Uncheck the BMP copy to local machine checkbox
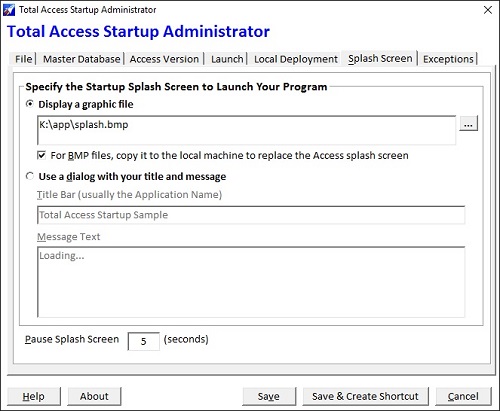The width and height of the screenshot is (500, 411). pos(41,155)
